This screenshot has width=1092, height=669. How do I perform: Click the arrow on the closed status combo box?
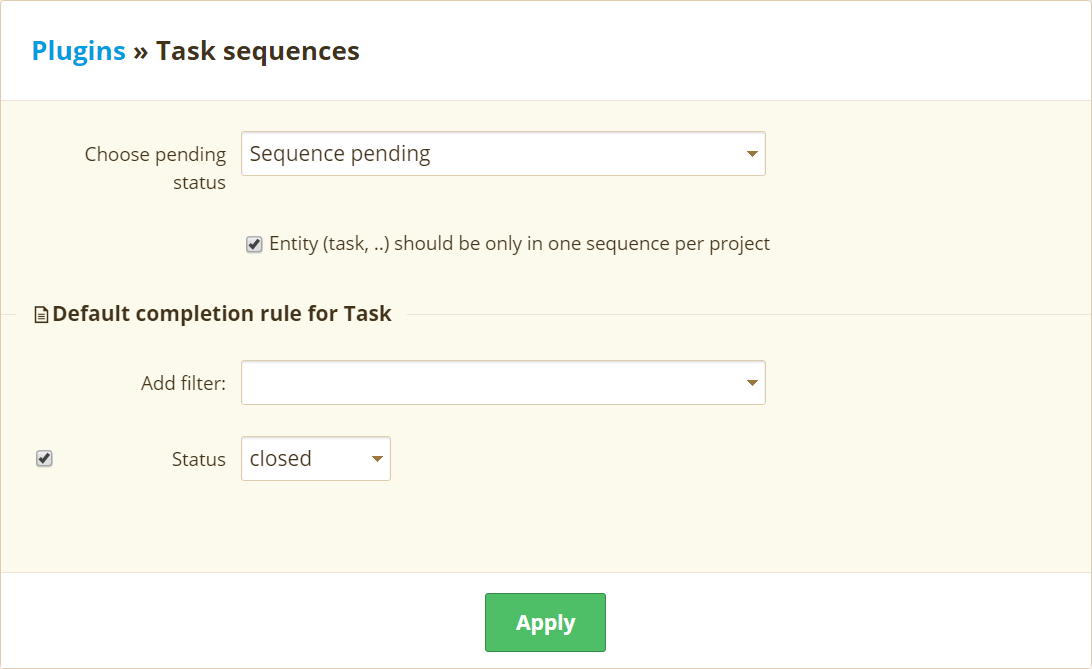click(x=377, y=459)
